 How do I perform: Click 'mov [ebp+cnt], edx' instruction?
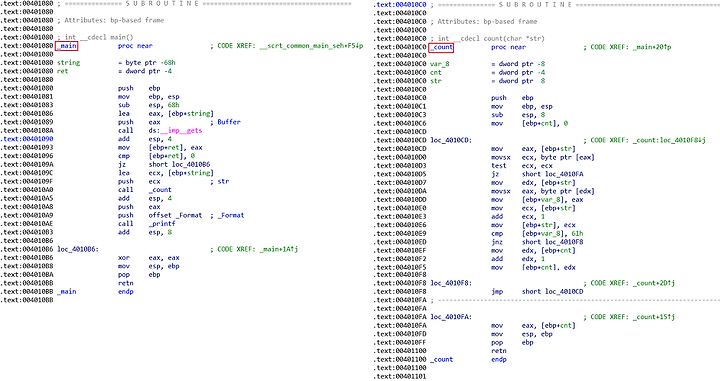click(534, 268)
